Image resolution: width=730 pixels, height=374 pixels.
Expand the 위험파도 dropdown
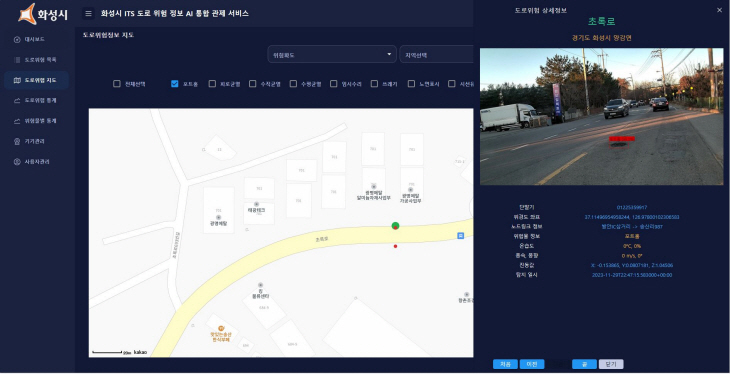click(332, 54)
